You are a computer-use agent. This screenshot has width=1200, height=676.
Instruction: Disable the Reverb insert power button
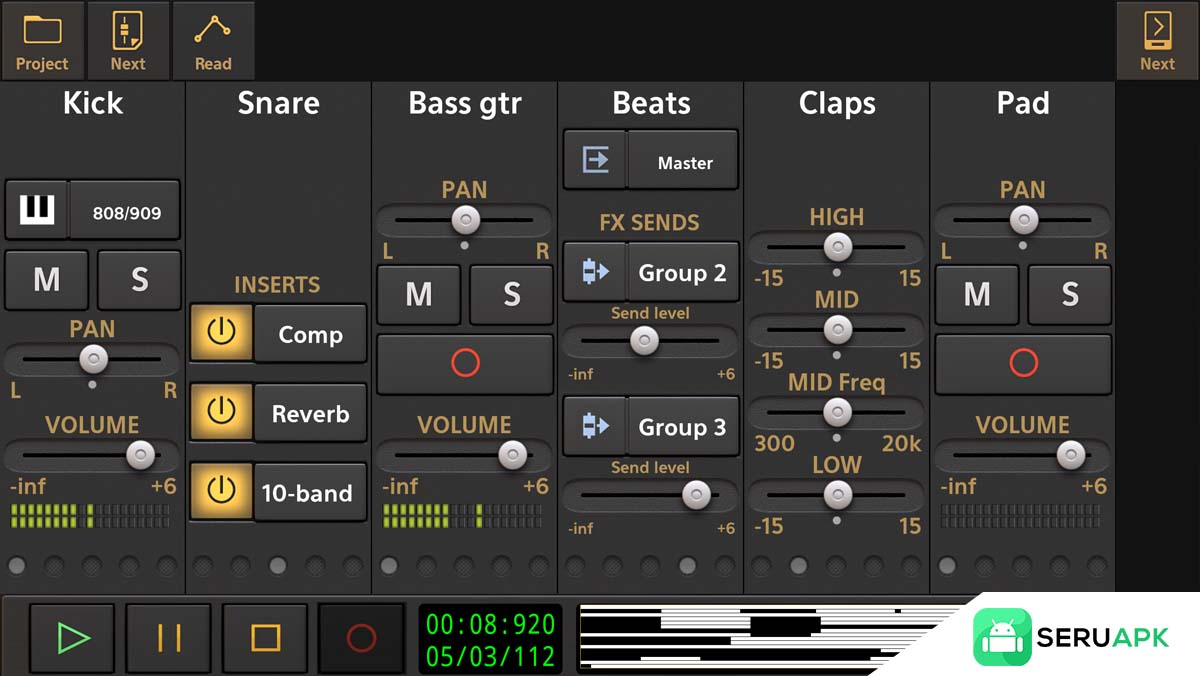click(221, 413)
